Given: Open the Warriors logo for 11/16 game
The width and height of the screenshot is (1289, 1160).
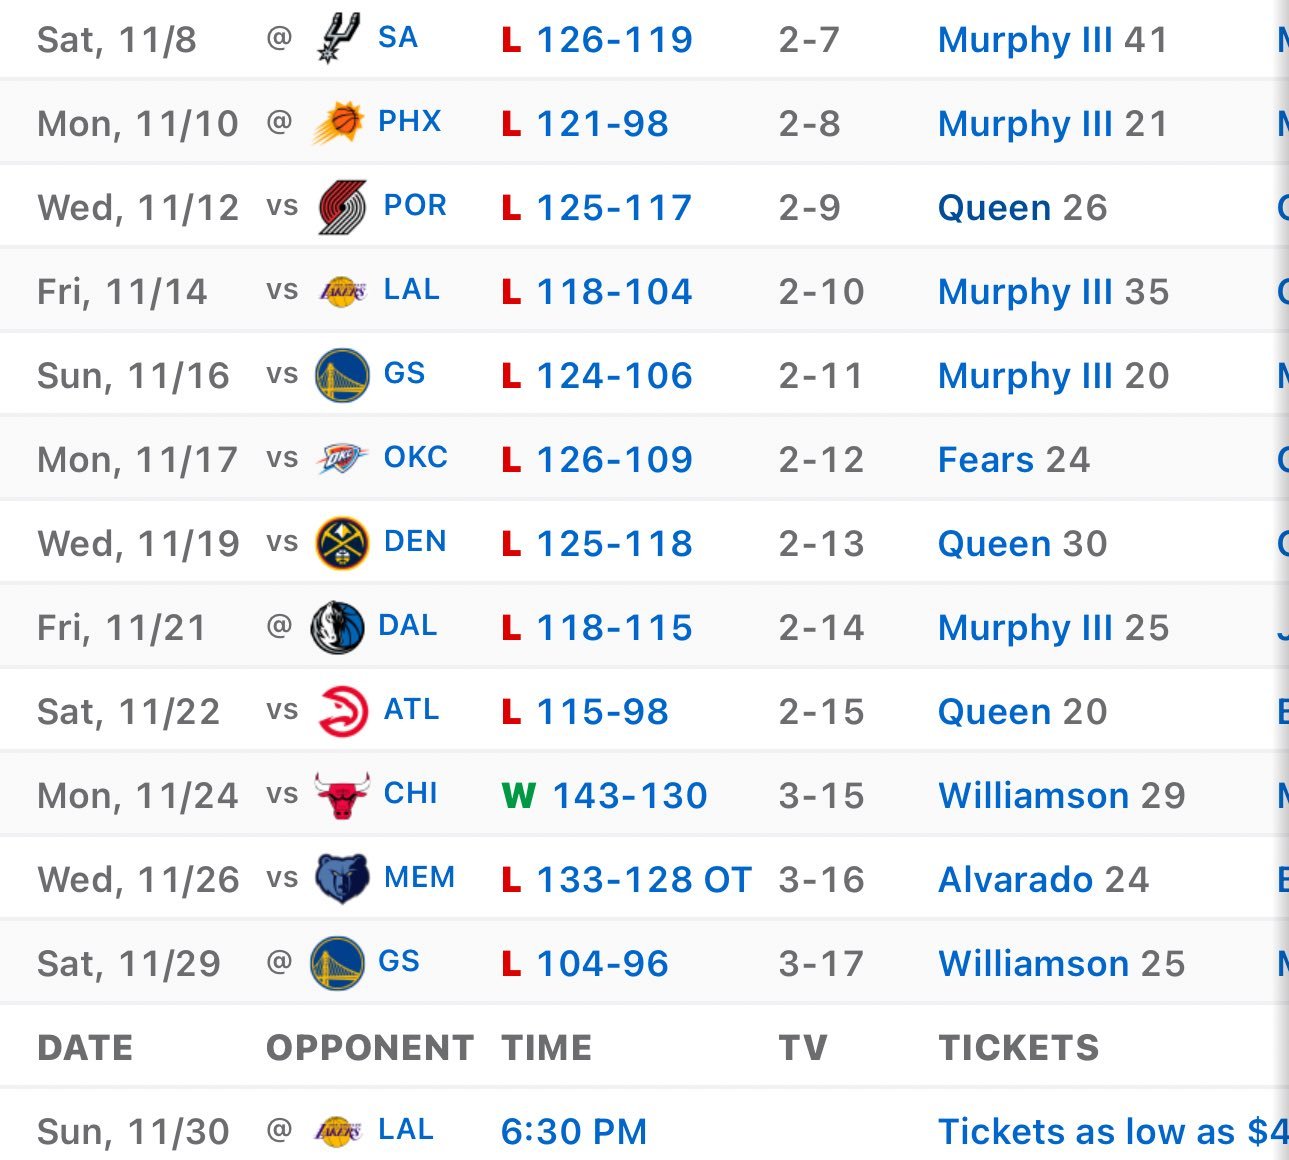Looking at the screenshot, I should pos(342,375).
